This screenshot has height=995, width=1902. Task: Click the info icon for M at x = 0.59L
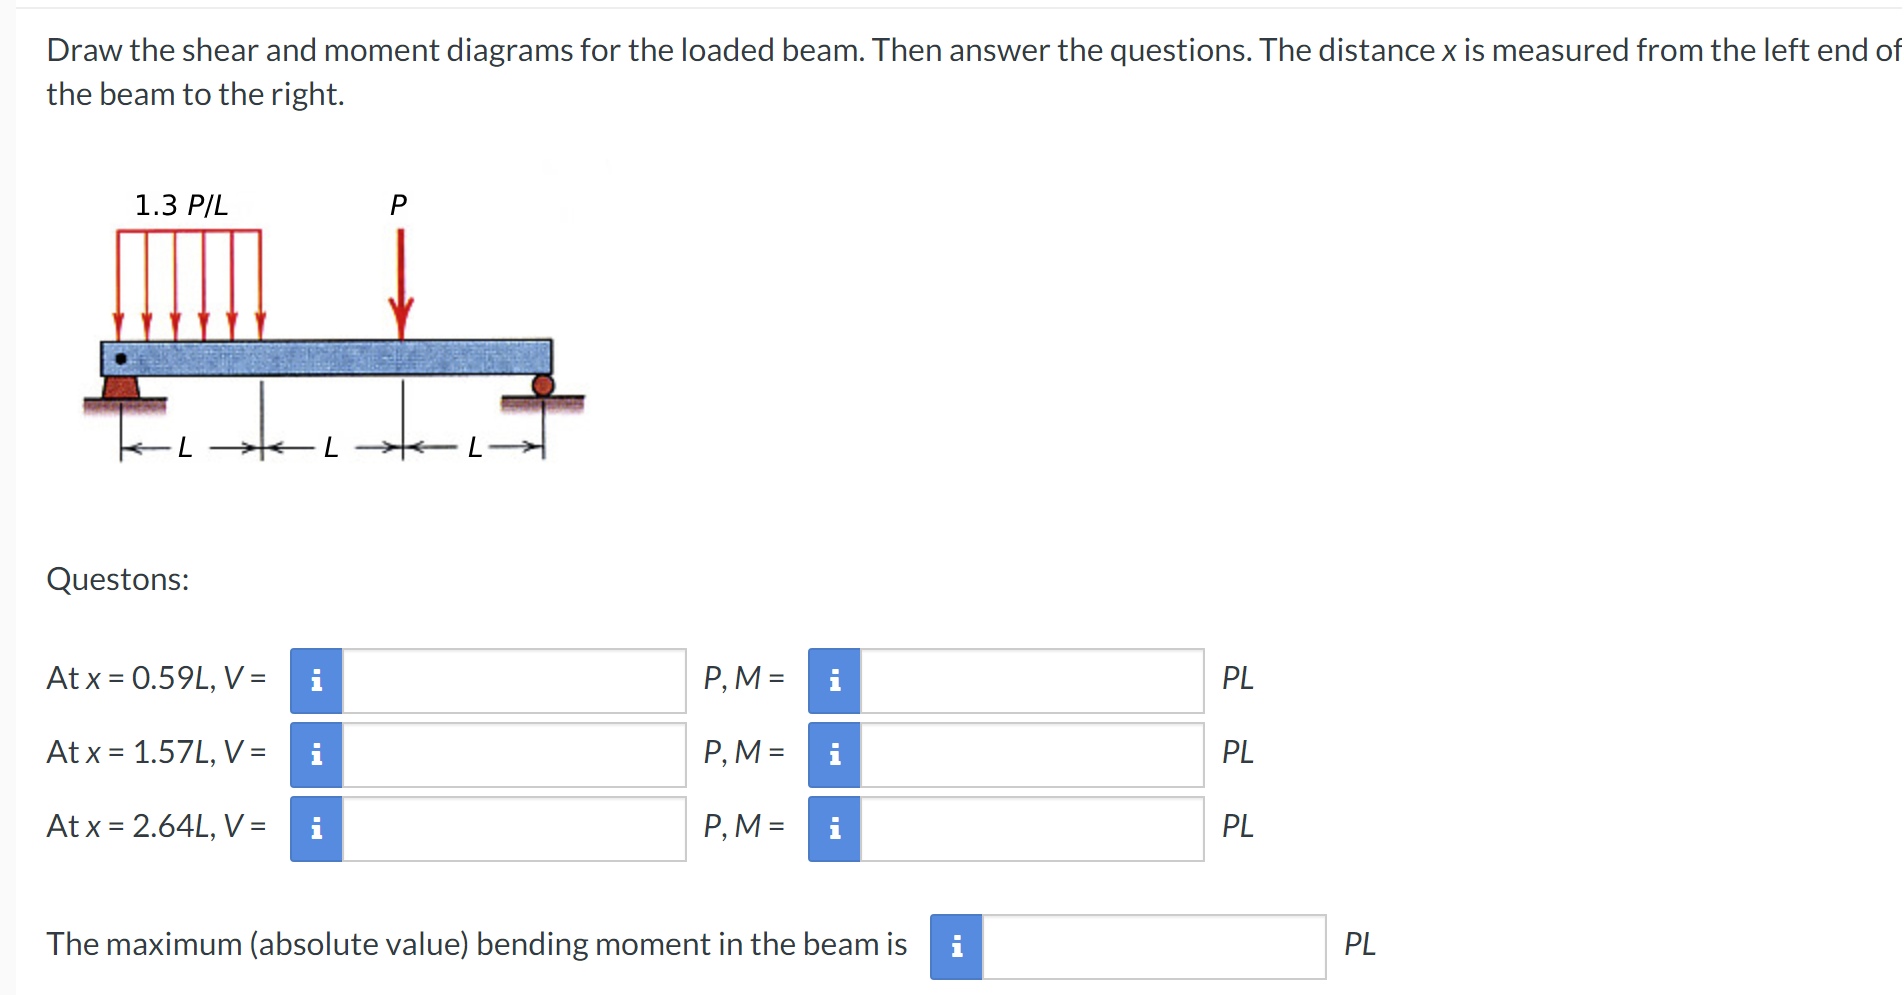point(833,680)
